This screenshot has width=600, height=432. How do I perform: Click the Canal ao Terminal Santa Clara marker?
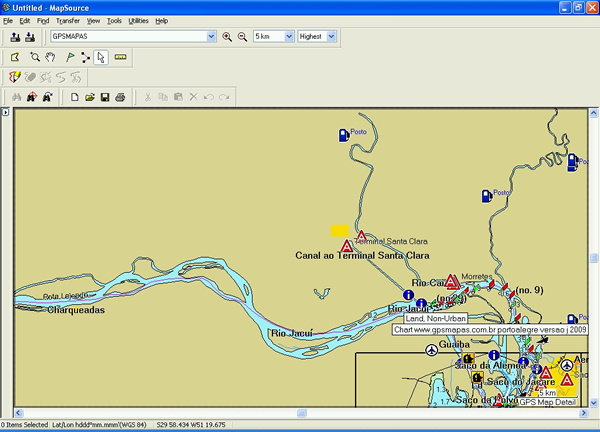(x=346, y=245)
